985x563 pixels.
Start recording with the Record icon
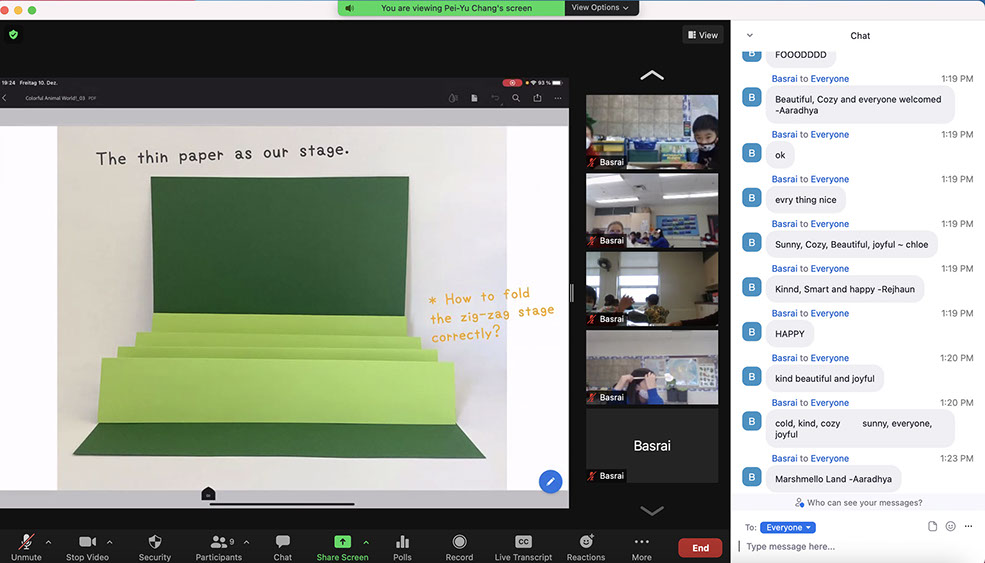click(459, 542)
